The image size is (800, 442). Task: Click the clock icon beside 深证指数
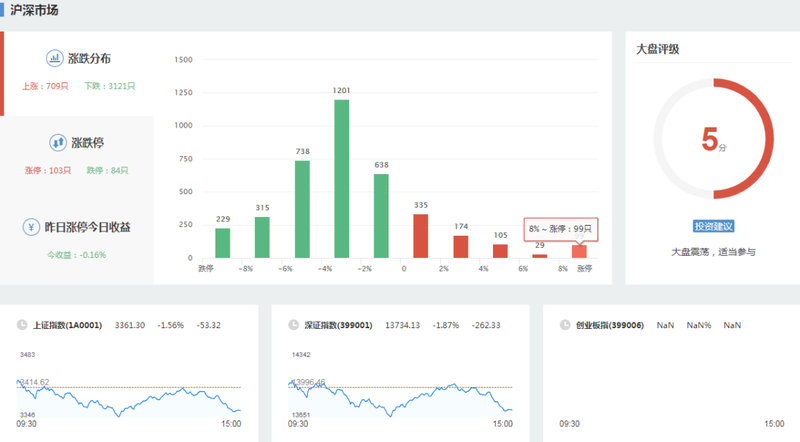293,325
